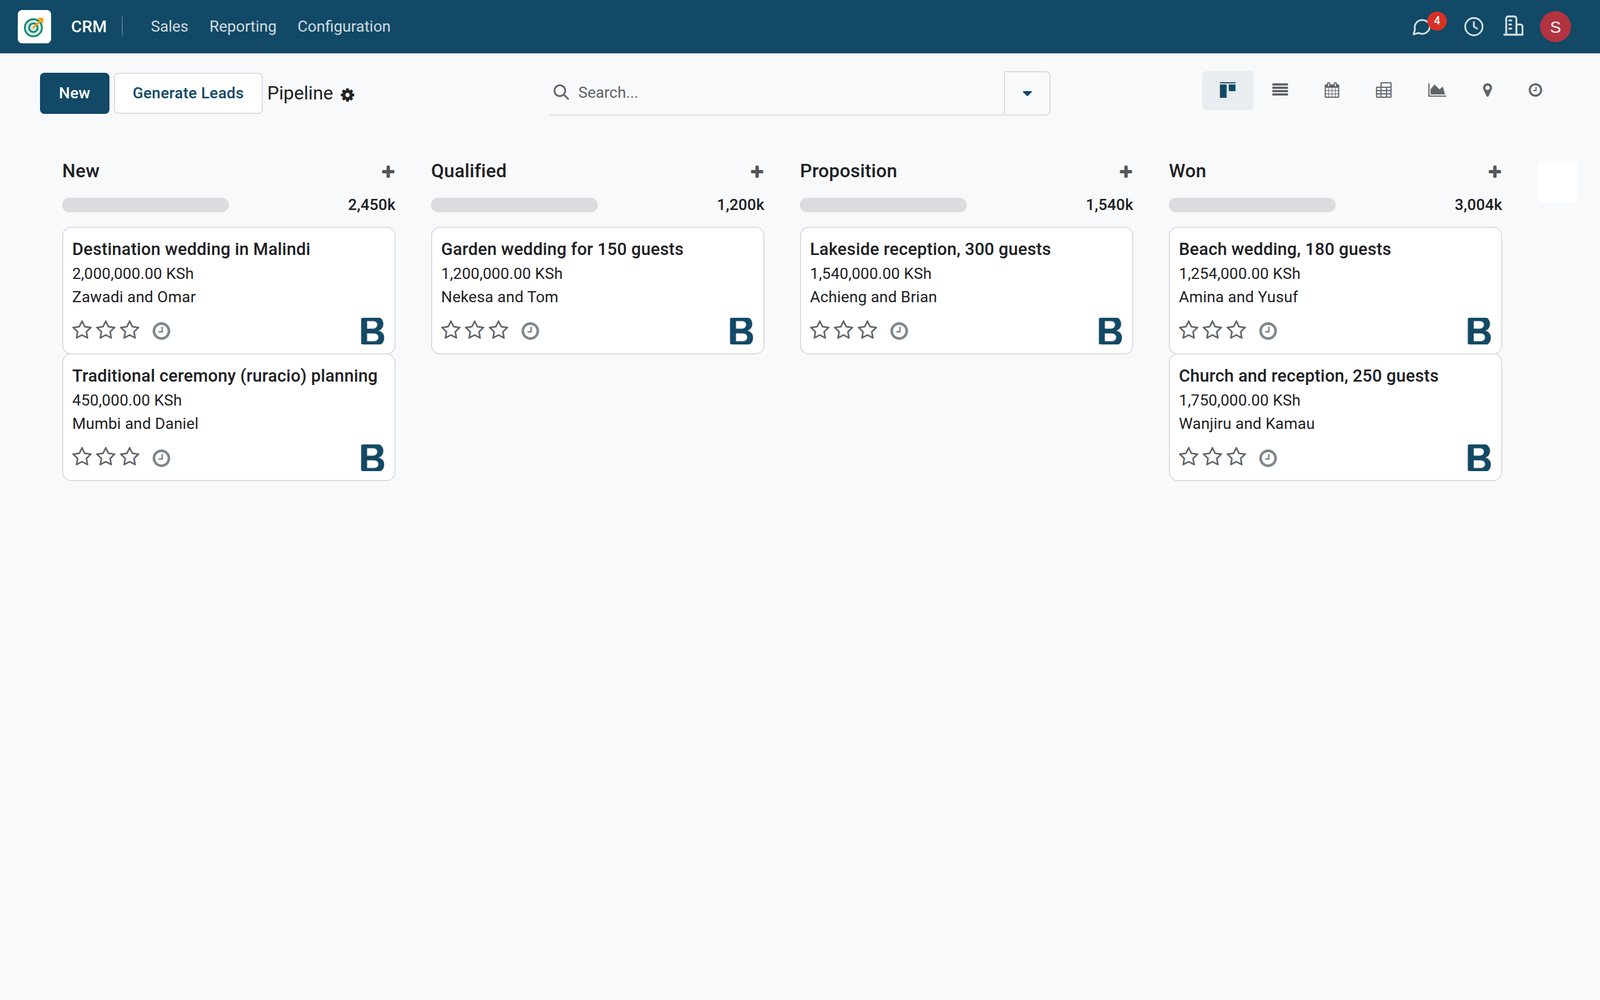The width and height of the screenshot is (1600, 1000).
Task: Set first star on Beach wedding card
Action: 1189,330
